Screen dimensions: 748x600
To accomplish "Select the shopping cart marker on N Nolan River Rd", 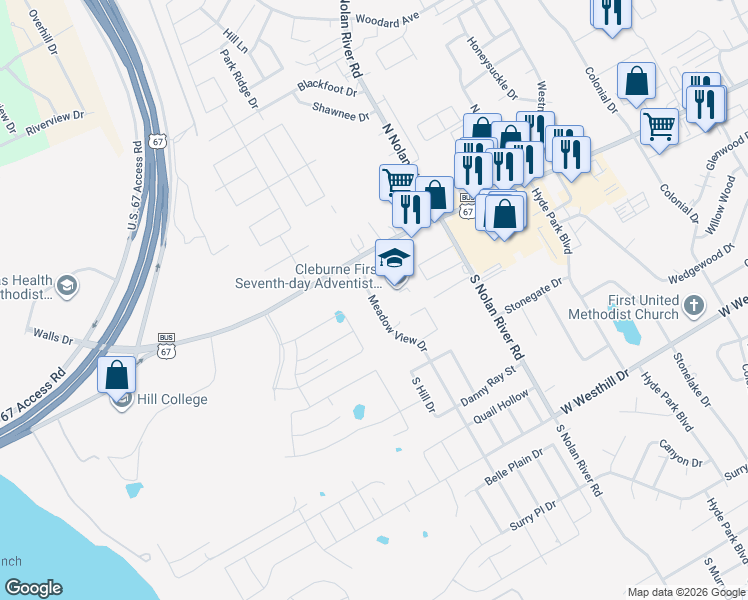I will click(398, 182).
